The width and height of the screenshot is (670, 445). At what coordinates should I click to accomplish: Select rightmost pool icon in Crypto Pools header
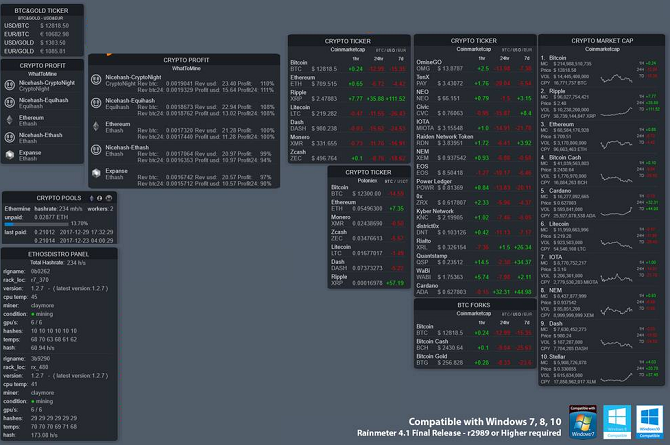click(109, 198)
